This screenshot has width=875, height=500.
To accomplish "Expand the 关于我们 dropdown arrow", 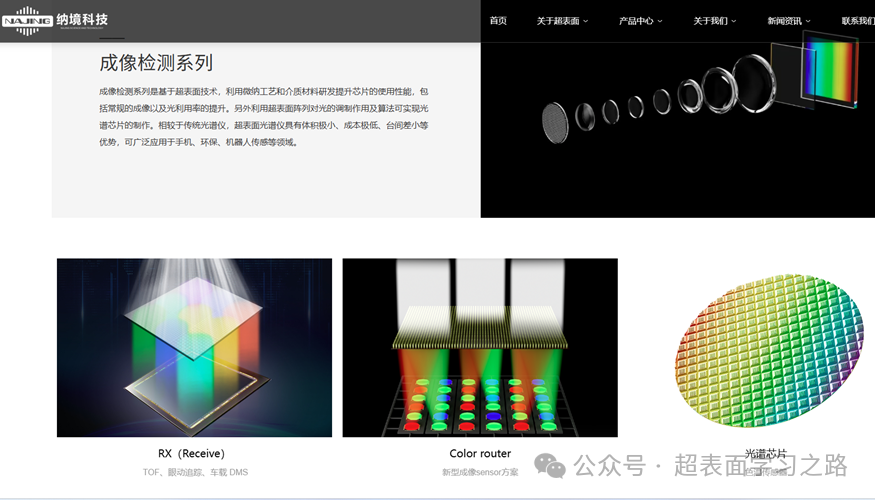I will tap(734, 21).
